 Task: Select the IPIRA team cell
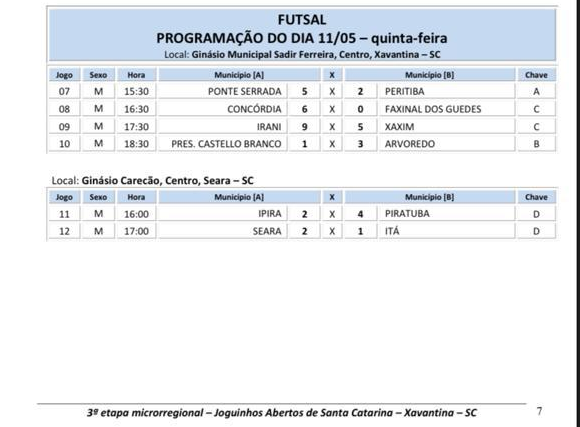pos(223,214)
